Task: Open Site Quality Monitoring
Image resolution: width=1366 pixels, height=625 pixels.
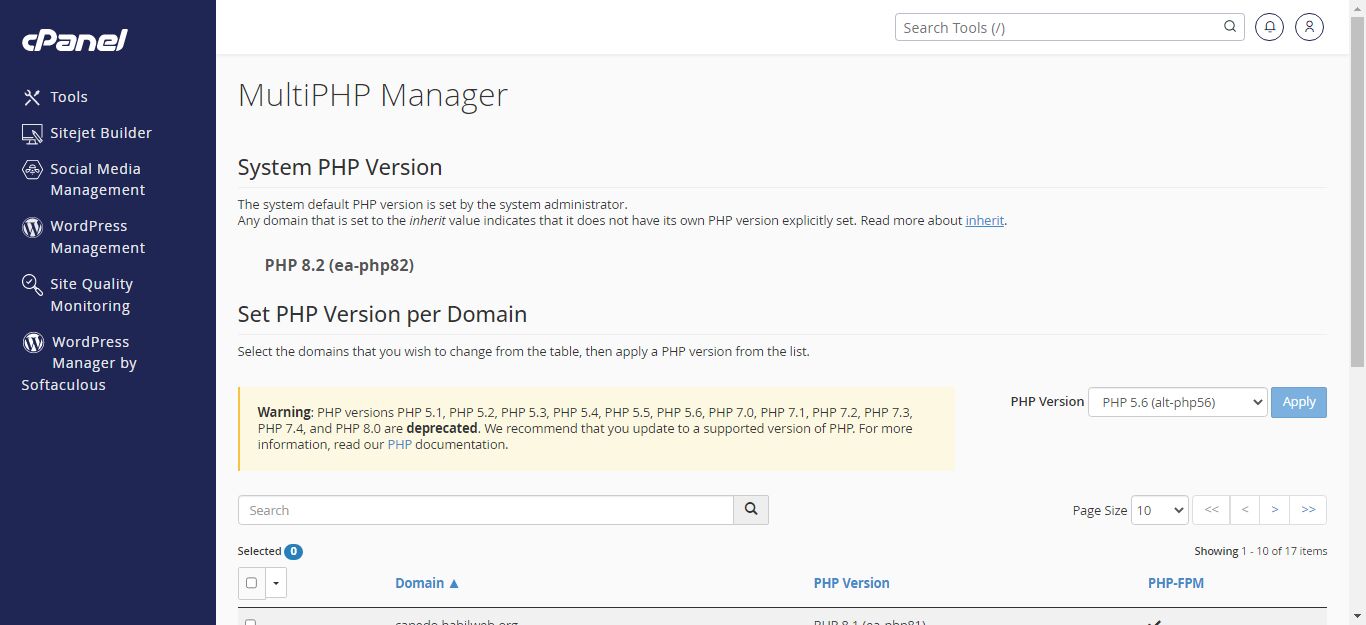Action: pyautogui.click(x=91, y=294)
